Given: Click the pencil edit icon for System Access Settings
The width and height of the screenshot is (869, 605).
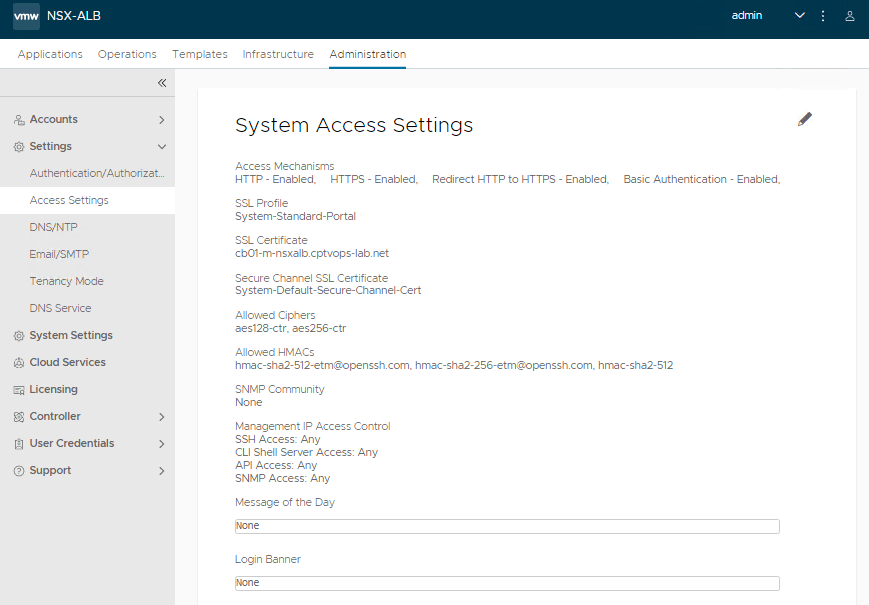Looking at the screenshot, I should click(x=805, y=119).
